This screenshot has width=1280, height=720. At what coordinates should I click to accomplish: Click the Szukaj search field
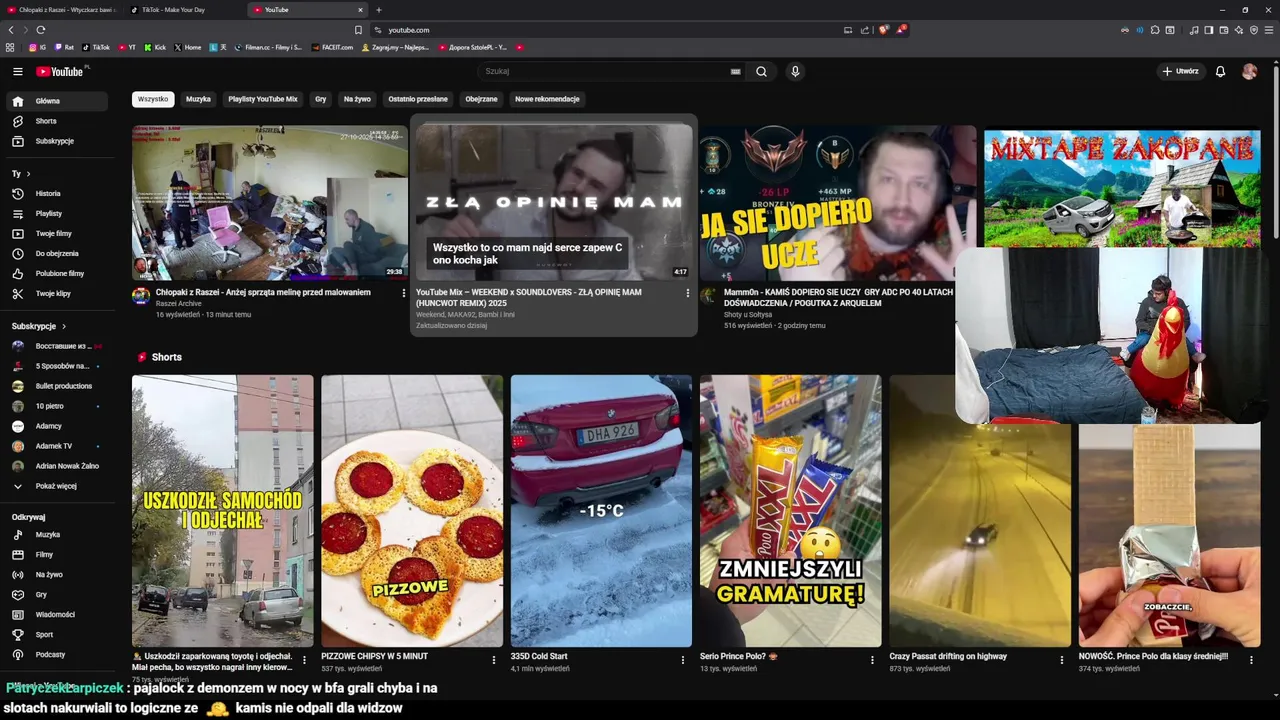click(605, 71)
